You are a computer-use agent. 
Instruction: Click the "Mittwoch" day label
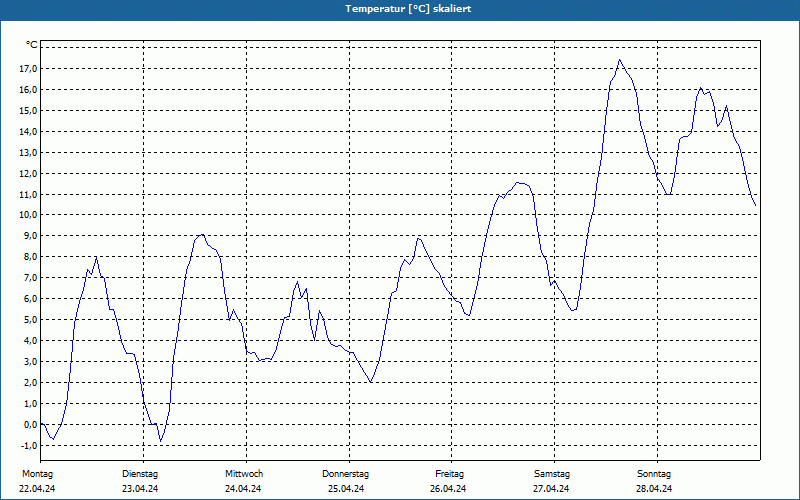(x=244, y=474)
